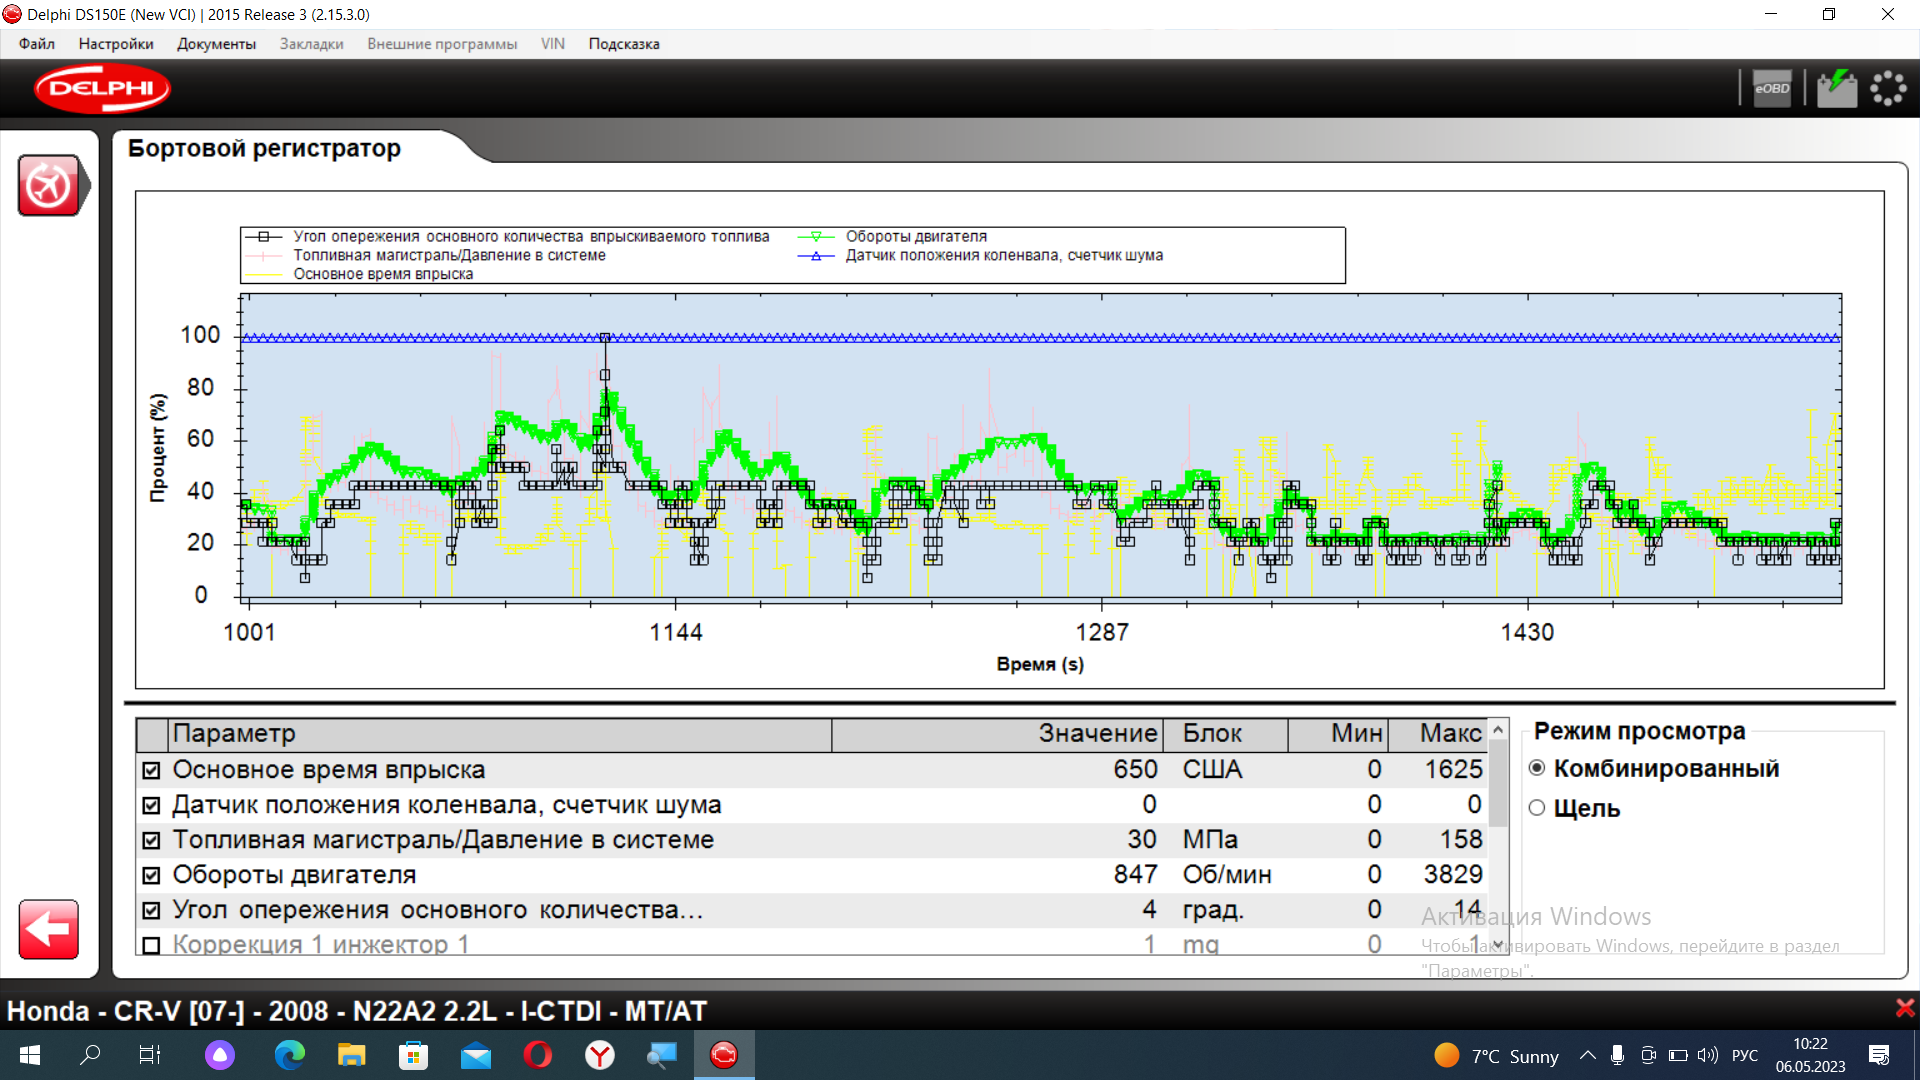Click the parameter list scrollbar thumb
Viewport: 1920px width, 1080px height.
[x=1498, y=783]
